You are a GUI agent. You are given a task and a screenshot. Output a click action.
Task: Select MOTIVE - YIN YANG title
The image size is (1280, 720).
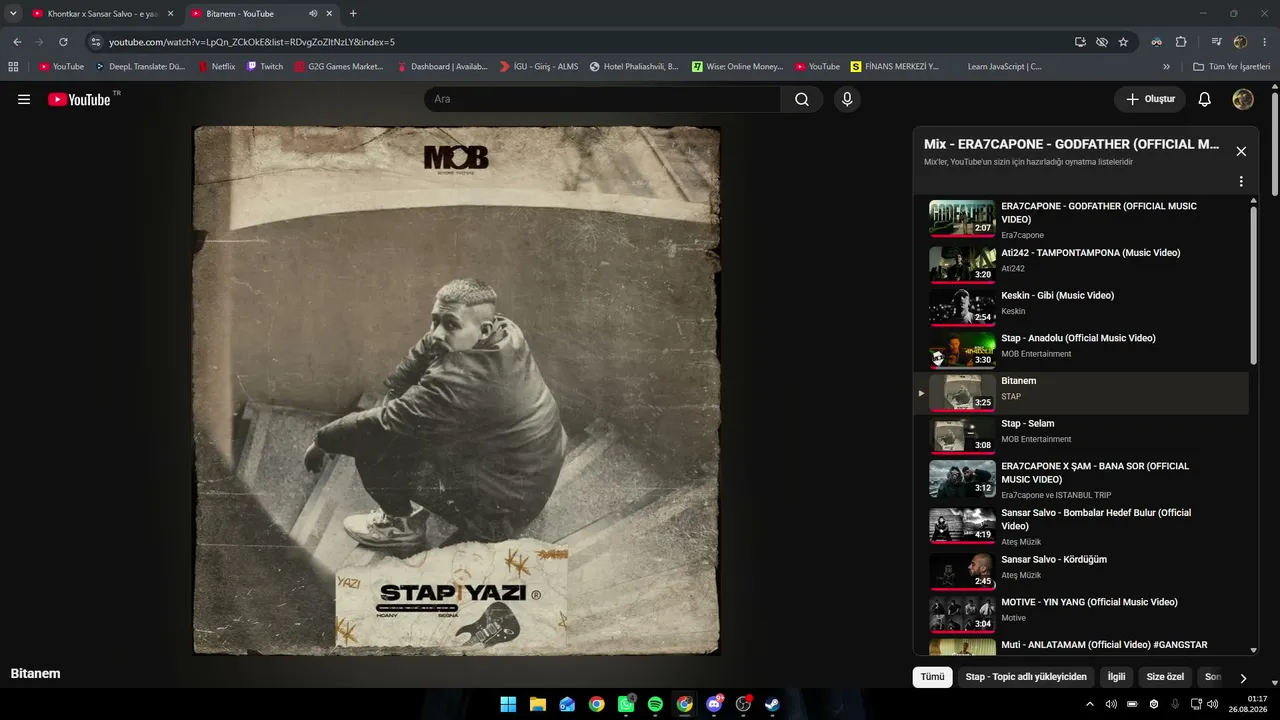pyautogui.click(x=1089, y=602)
